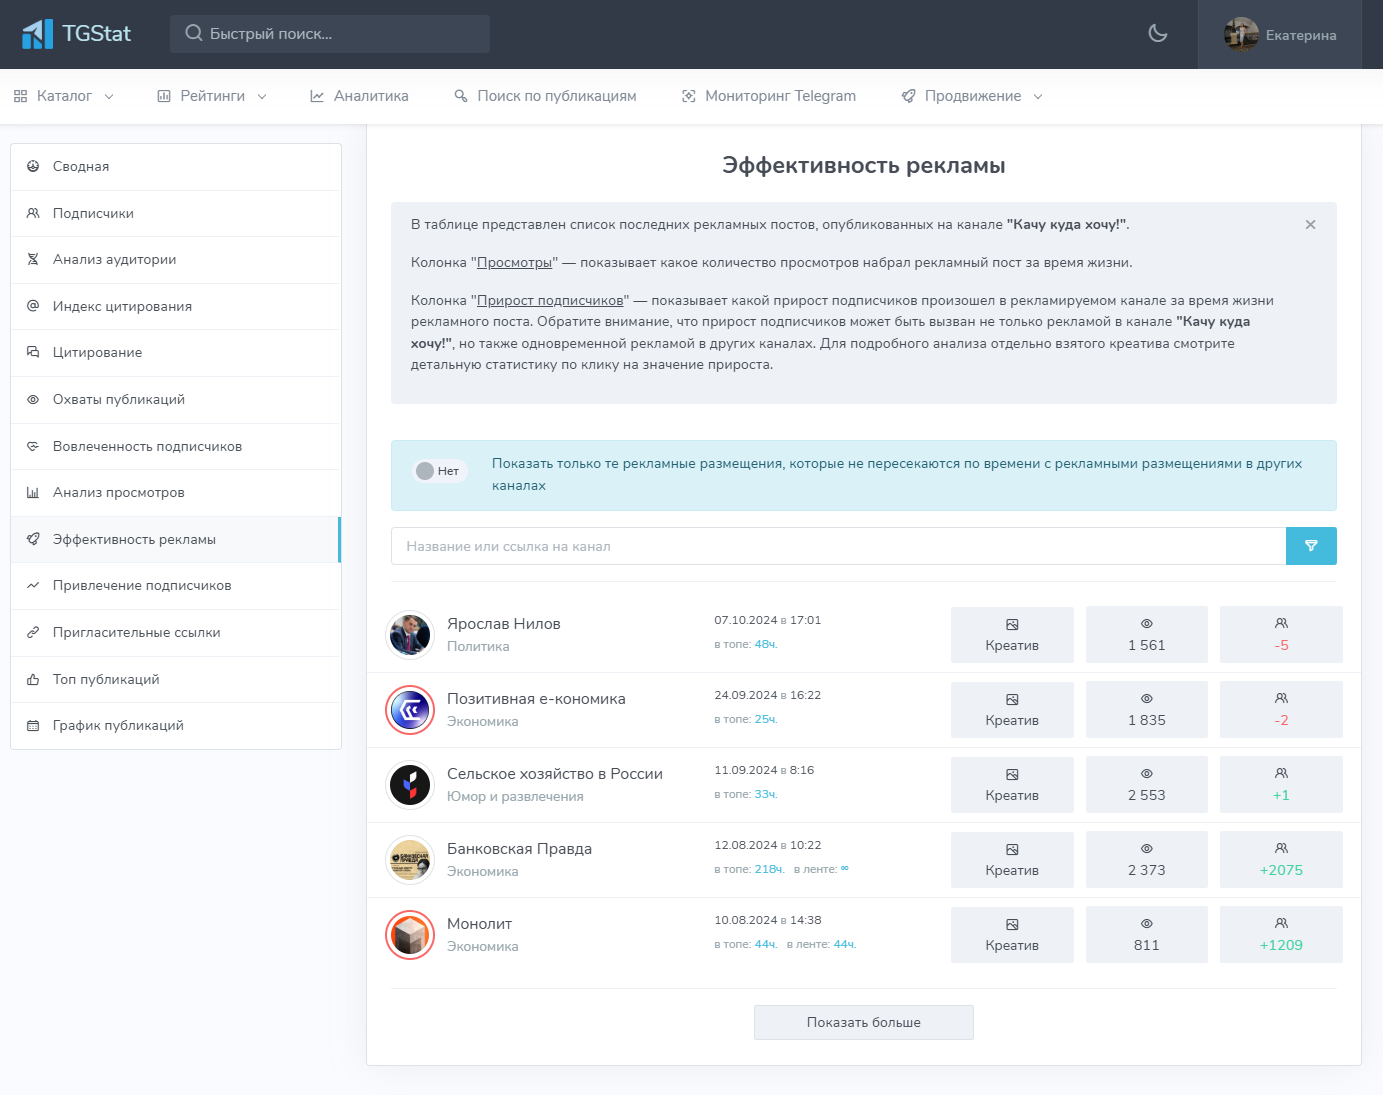Screen dimensions: 1383x1095
Task: Click the Позитивная е-кономика channel name
Action: click(x=536, y=699)
